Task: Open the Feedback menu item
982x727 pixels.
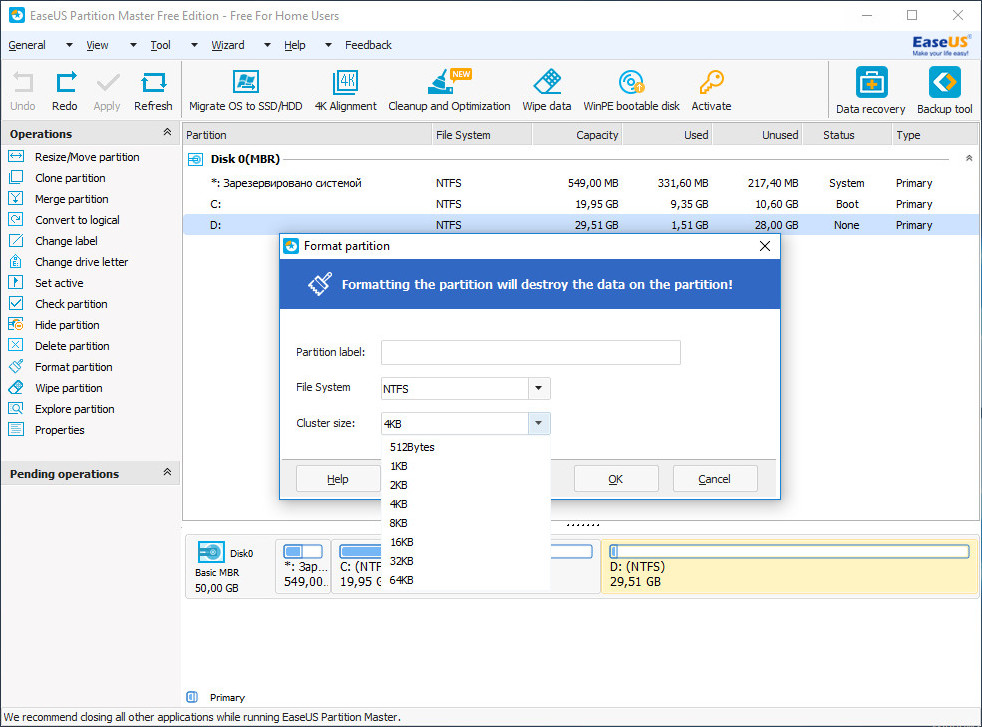Action: [368, 45]
